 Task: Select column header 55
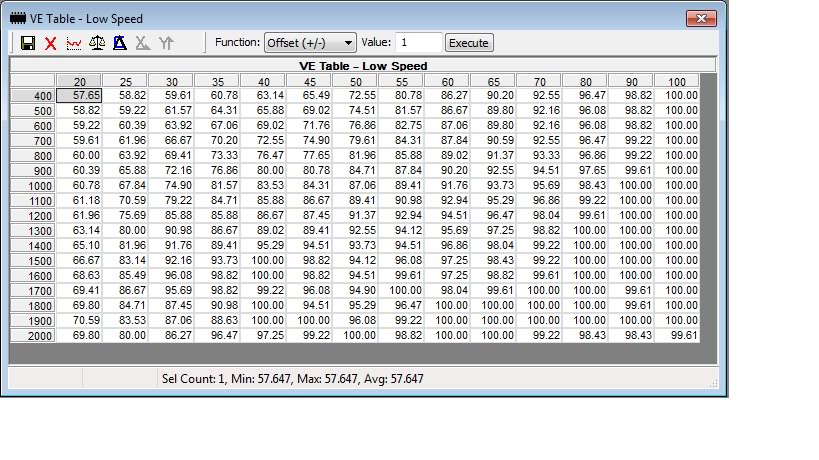pyautogui.click(x=401, y=81)
